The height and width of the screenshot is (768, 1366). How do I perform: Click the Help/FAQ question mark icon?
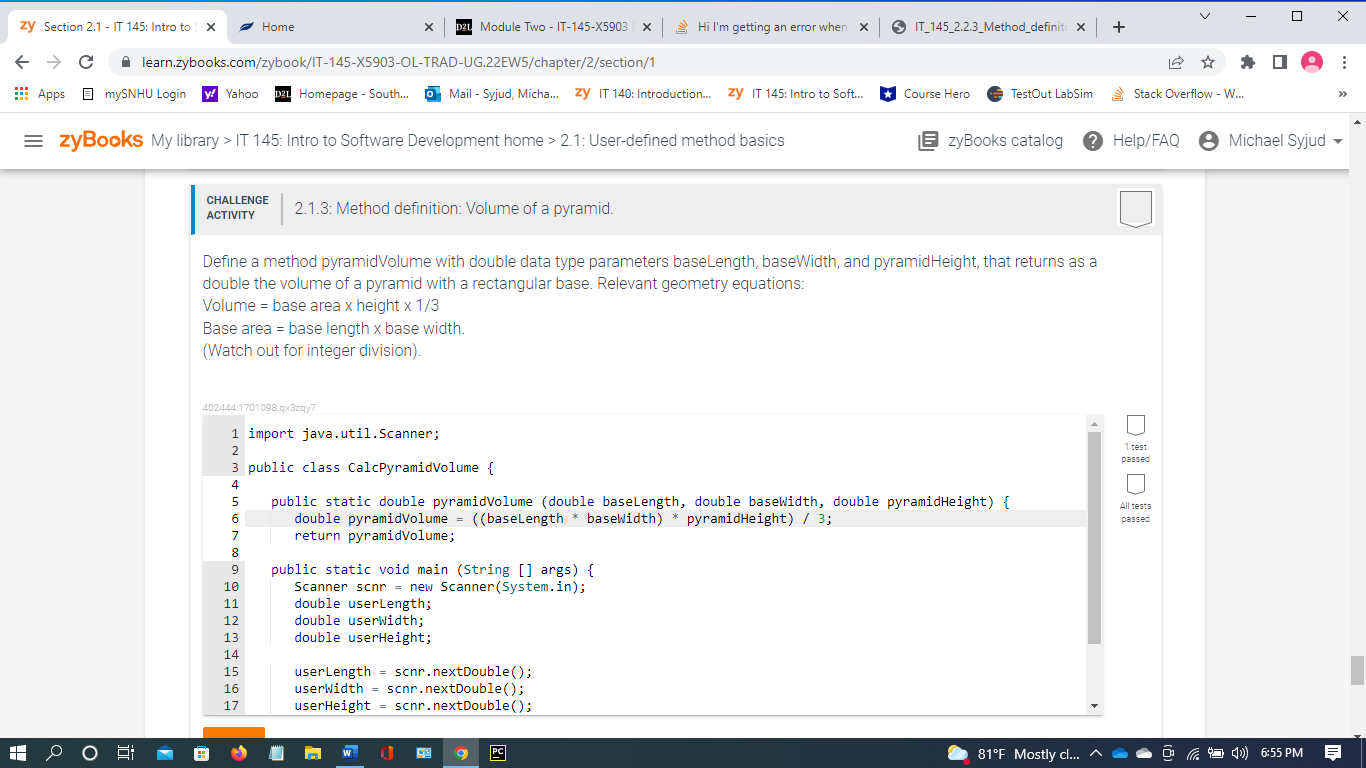point(1094,140)
